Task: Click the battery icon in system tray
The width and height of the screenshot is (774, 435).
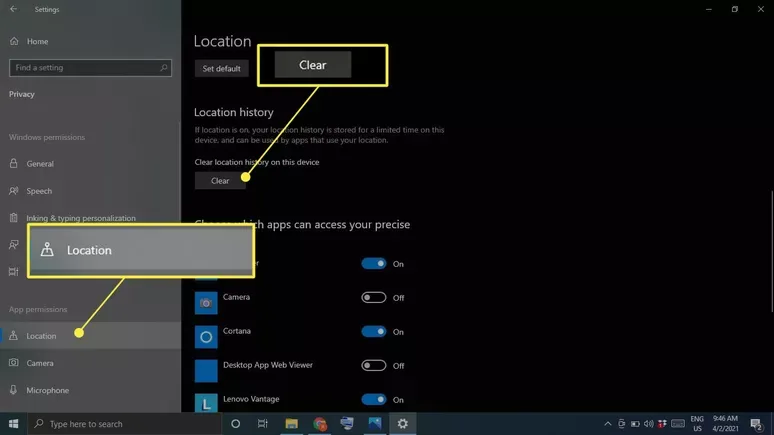Action: (x=635, y=424)
